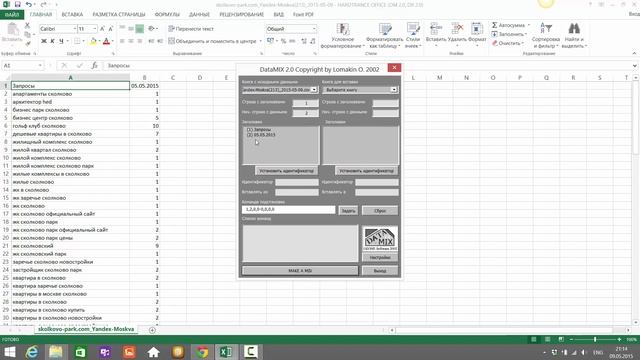Click the Insert cells (Вставить) icon
This screenshot has width=640, height=360.
[x=436, y=29]
